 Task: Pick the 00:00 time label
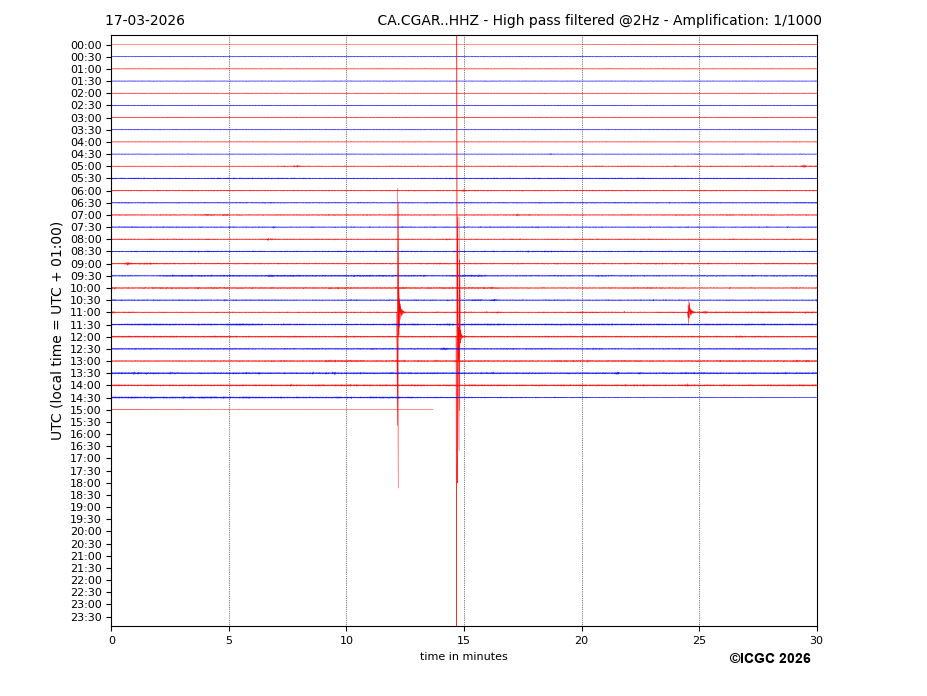pos(86,45)
